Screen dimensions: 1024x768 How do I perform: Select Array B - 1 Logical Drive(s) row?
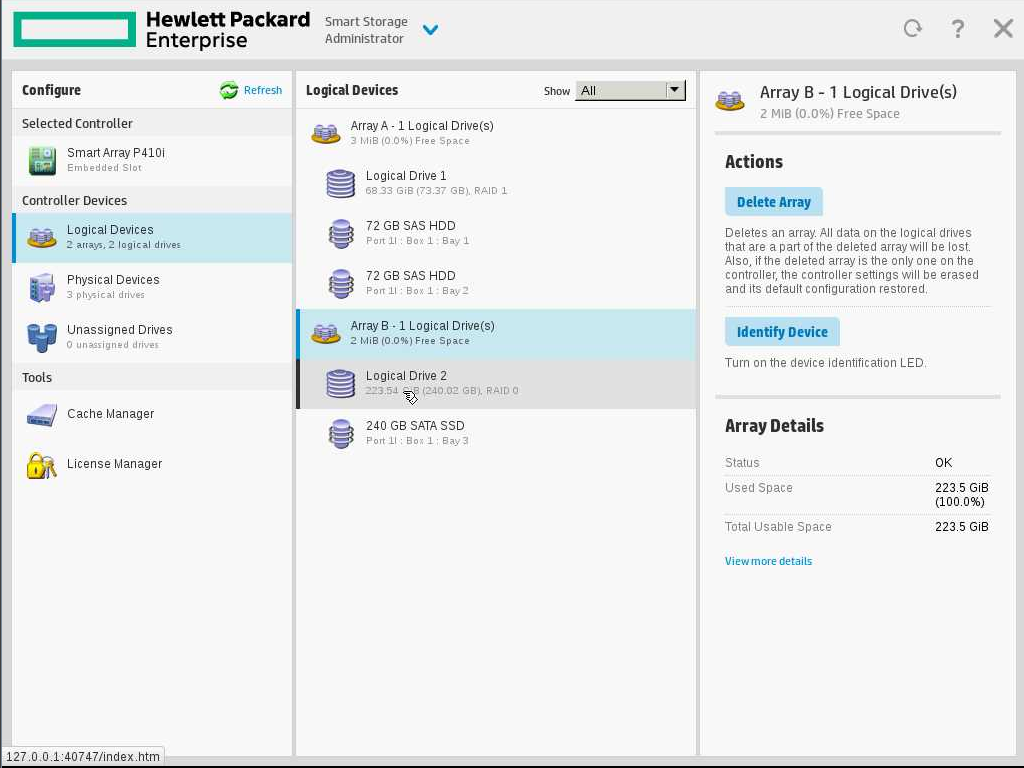[x=496, y=334]
